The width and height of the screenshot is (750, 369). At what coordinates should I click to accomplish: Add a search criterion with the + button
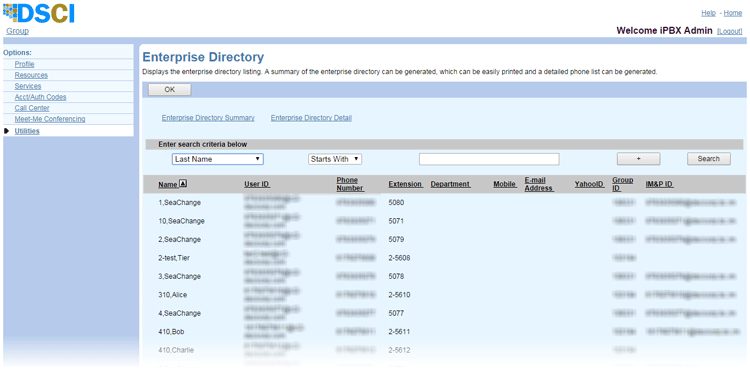(x=639, y=159)
